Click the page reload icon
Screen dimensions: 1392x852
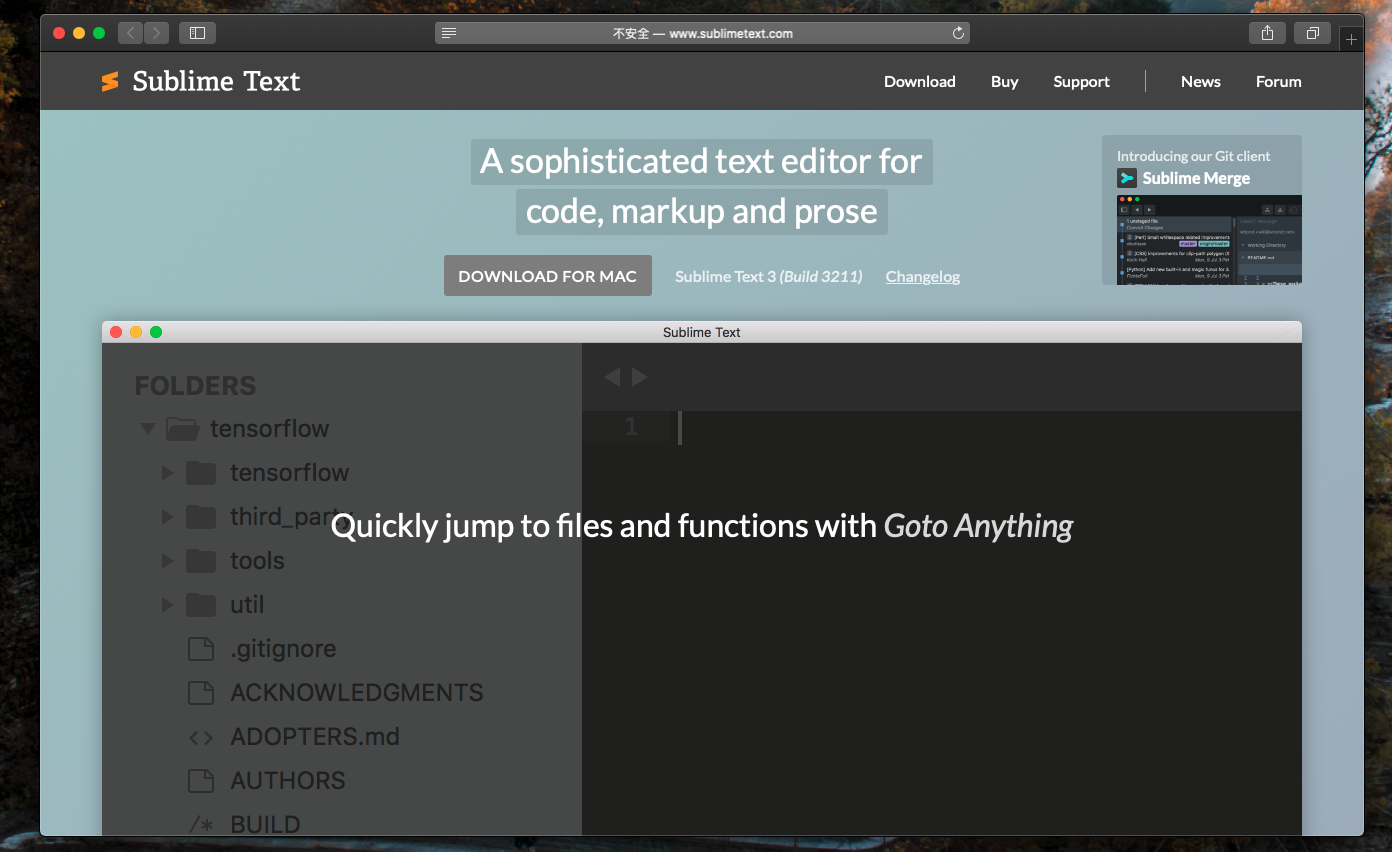click(958, 33)
